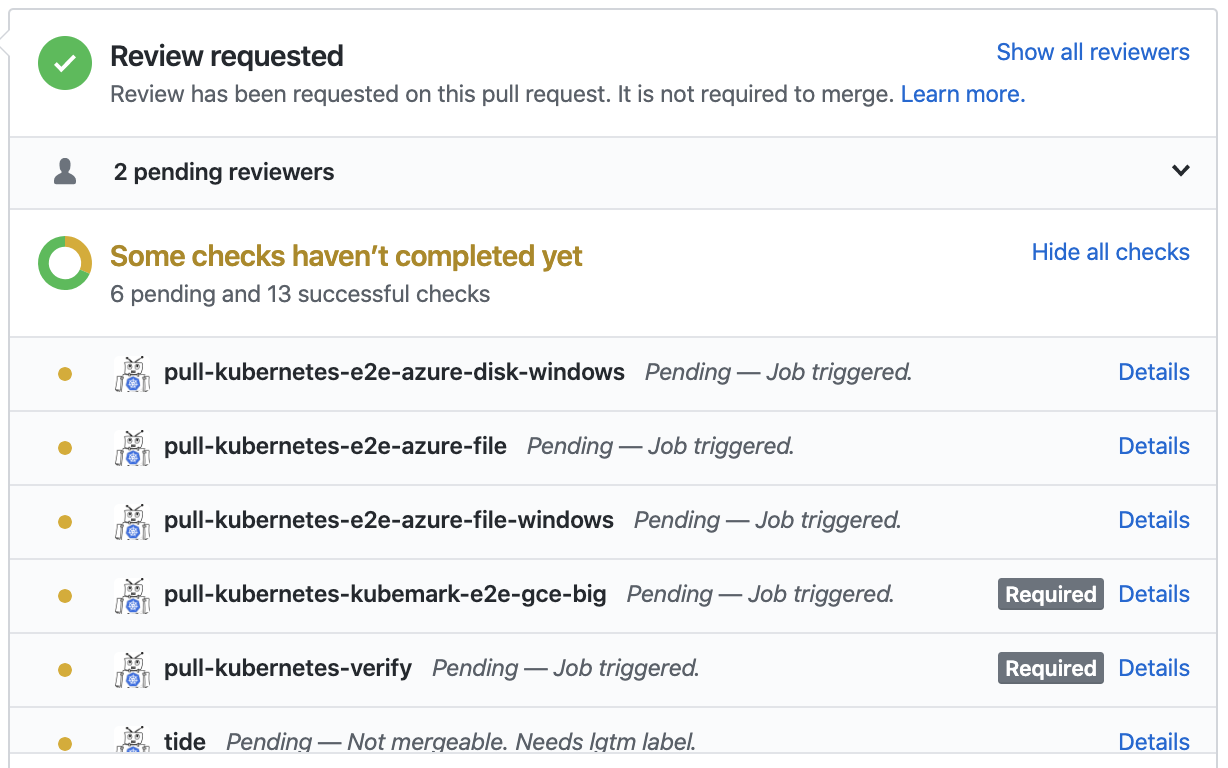The height and width of the screenshot is (768, 1228).
Task: Click the Required badge on pull-kubernetes-kubemark-e2e-gce-big
Action: pyautogui.click(x=1050, y=594)
